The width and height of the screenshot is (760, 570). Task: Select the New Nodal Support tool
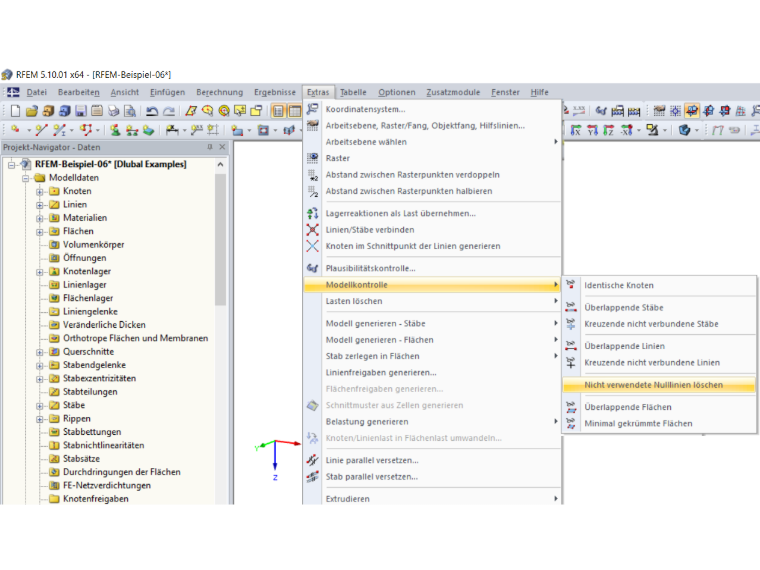coord(115,130)
